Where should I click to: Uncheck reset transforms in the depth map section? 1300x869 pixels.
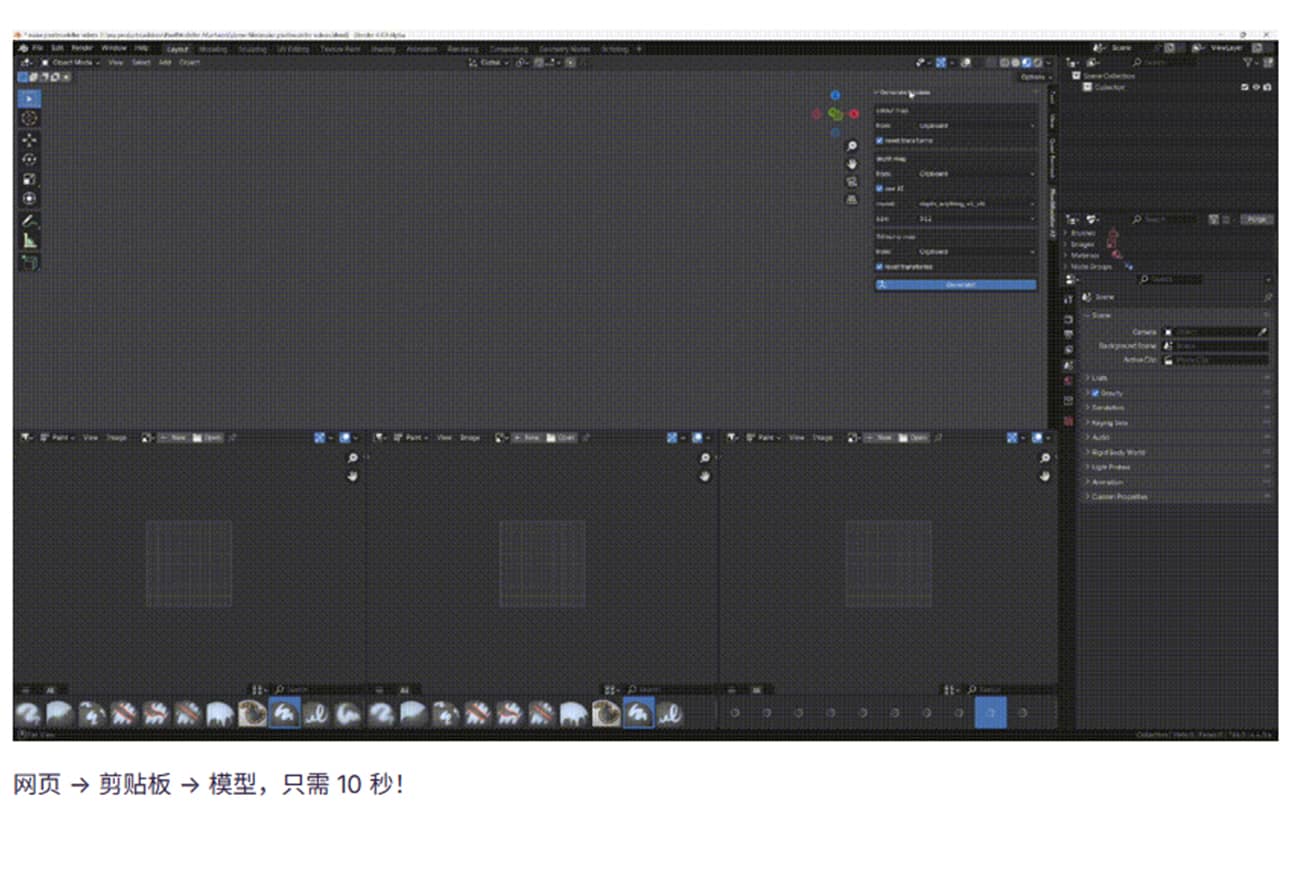point(880,266)
